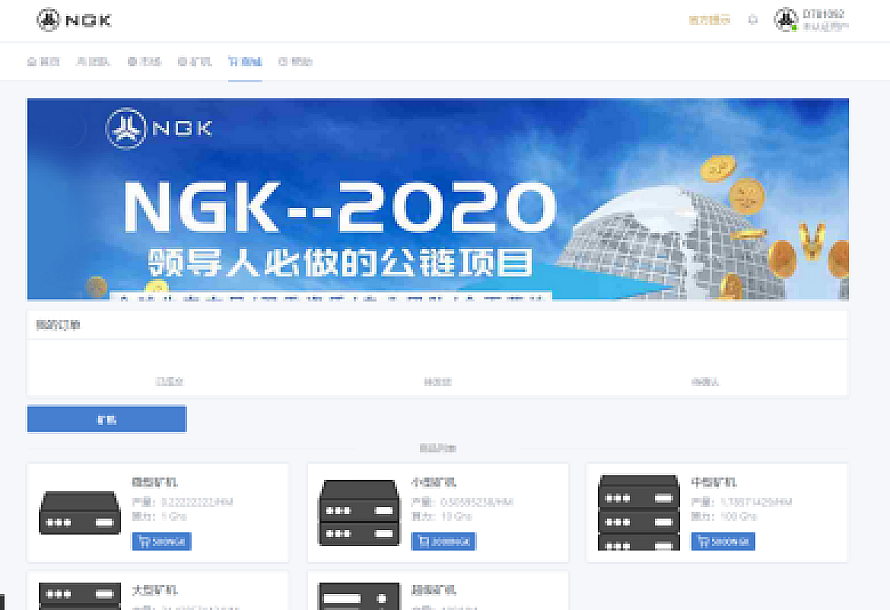Buy the medium miner via cart button

[x=723, y=541]
